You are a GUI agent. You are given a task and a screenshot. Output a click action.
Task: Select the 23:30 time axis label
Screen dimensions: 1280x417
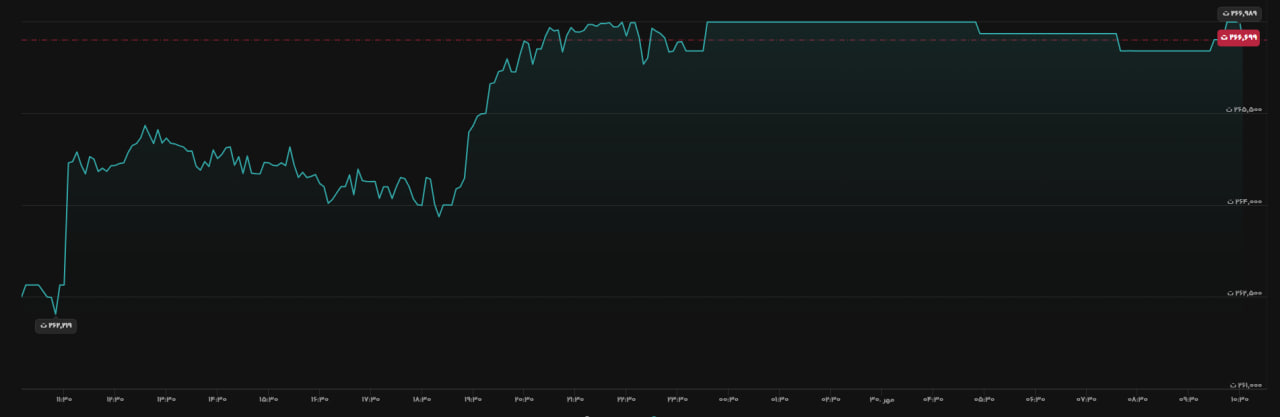(677, 399)
